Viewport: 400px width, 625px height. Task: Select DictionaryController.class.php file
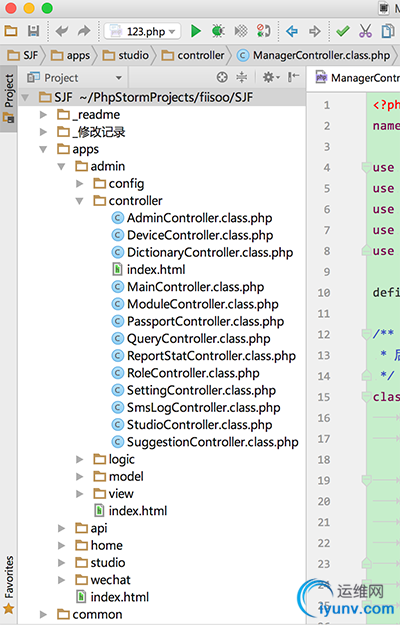click(202, 252)
